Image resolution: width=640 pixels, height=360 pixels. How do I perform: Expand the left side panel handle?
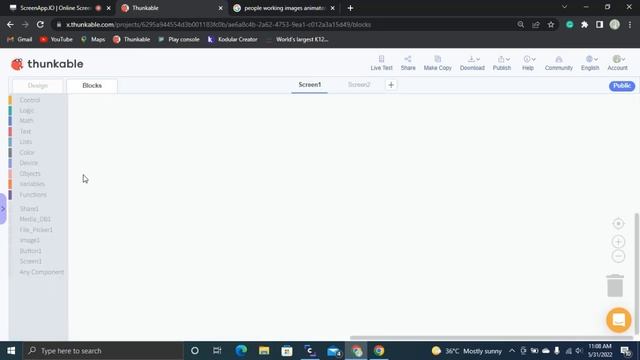pyautogui.click(x=3, y=209)
